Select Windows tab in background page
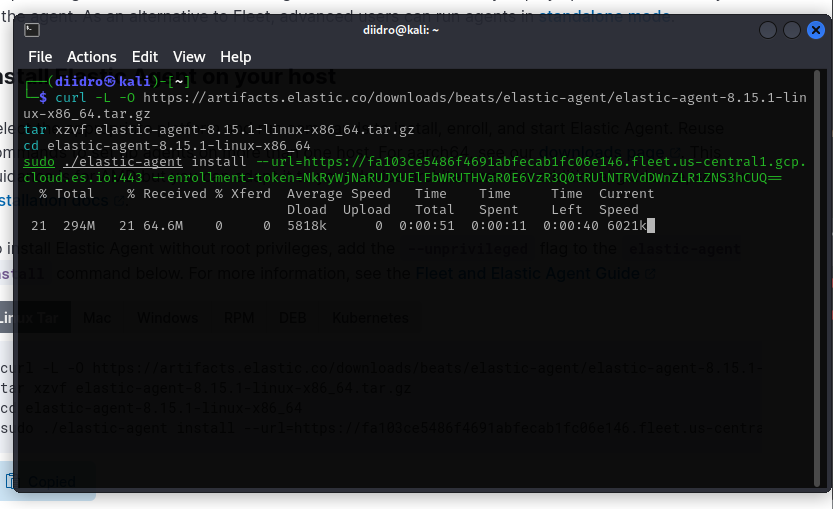 coord(167,318)
